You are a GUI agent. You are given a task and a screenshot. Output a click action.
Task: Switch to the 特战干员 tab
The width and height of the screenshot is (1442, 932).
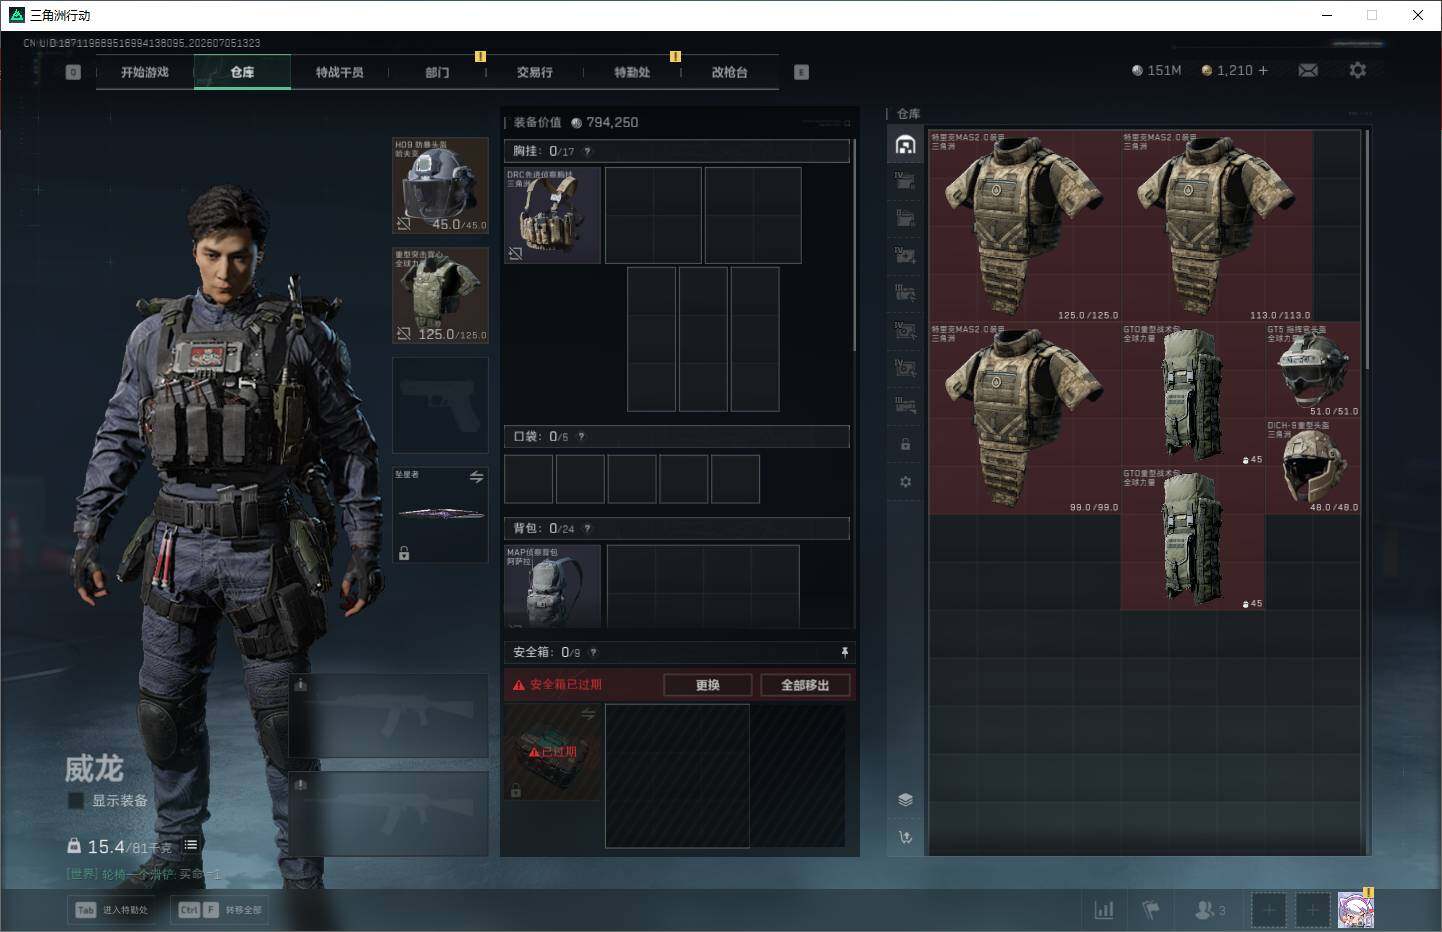(340, 72)
